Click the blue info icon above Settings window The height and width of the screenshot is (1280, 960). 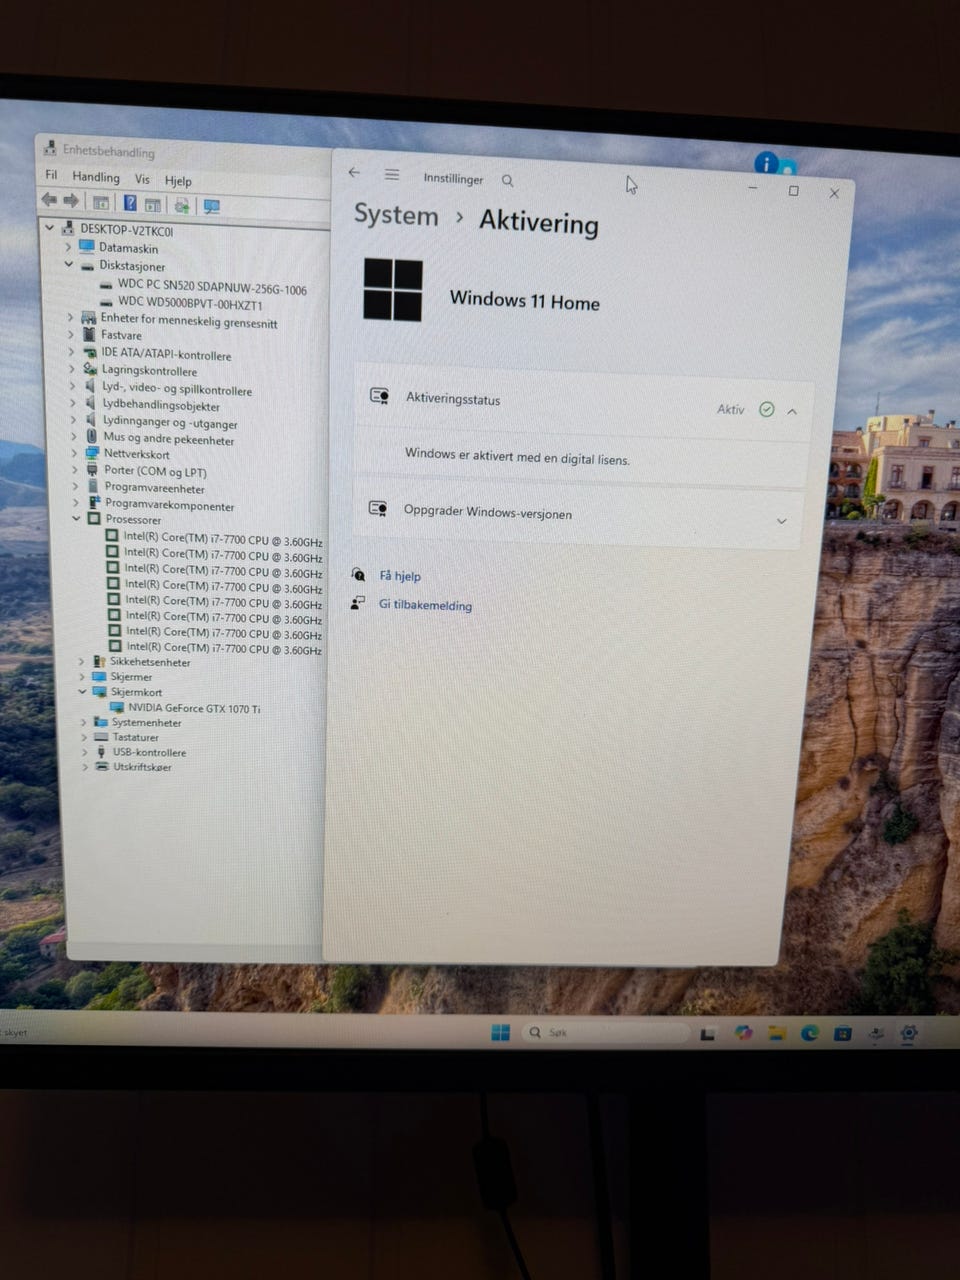[x=766, y=164]
